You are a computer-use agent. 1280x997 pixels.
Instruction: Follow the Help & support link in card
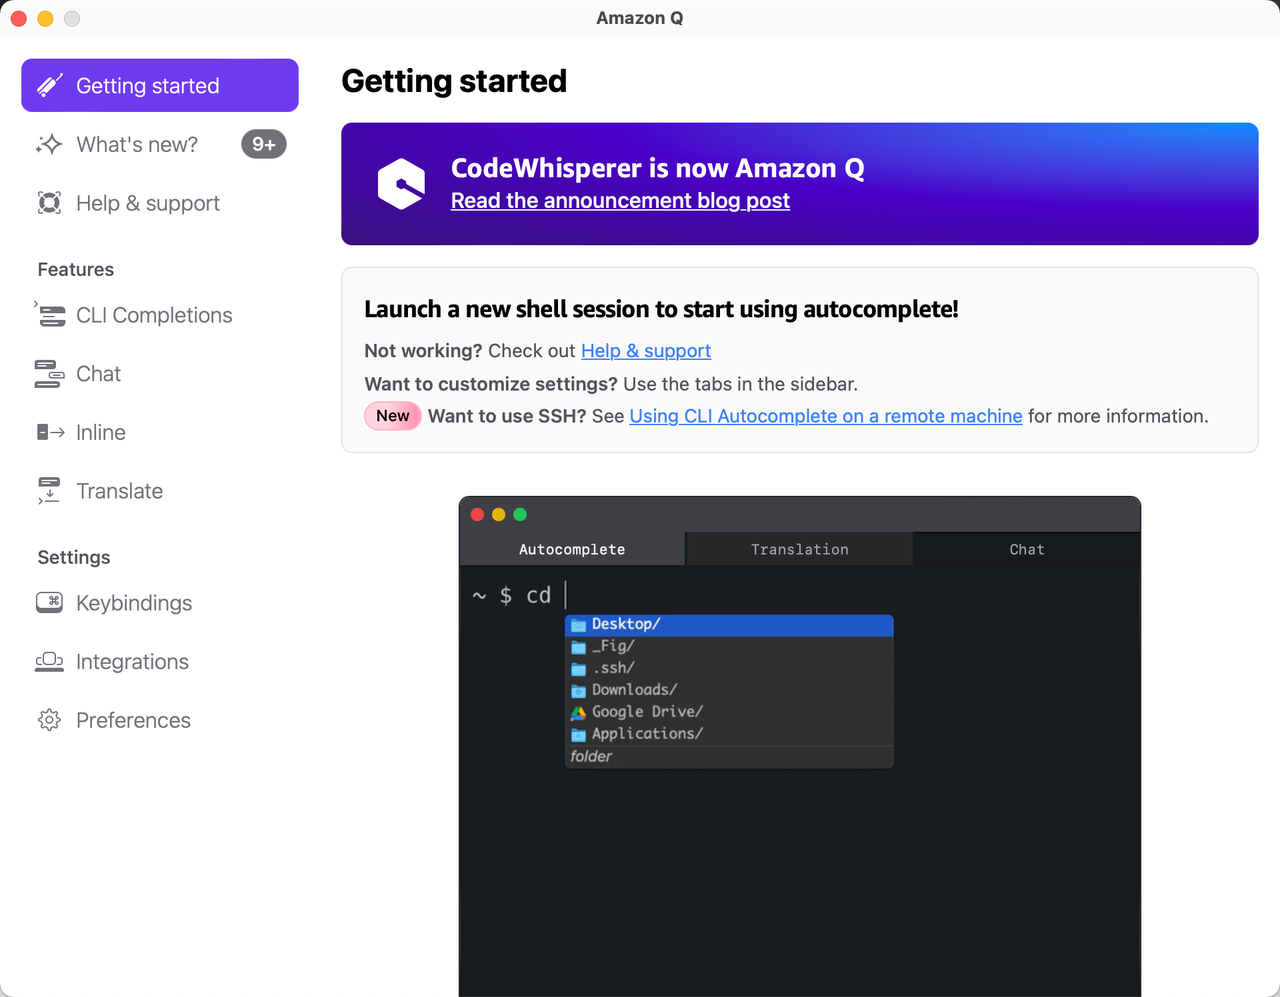(x=646, y=351)
